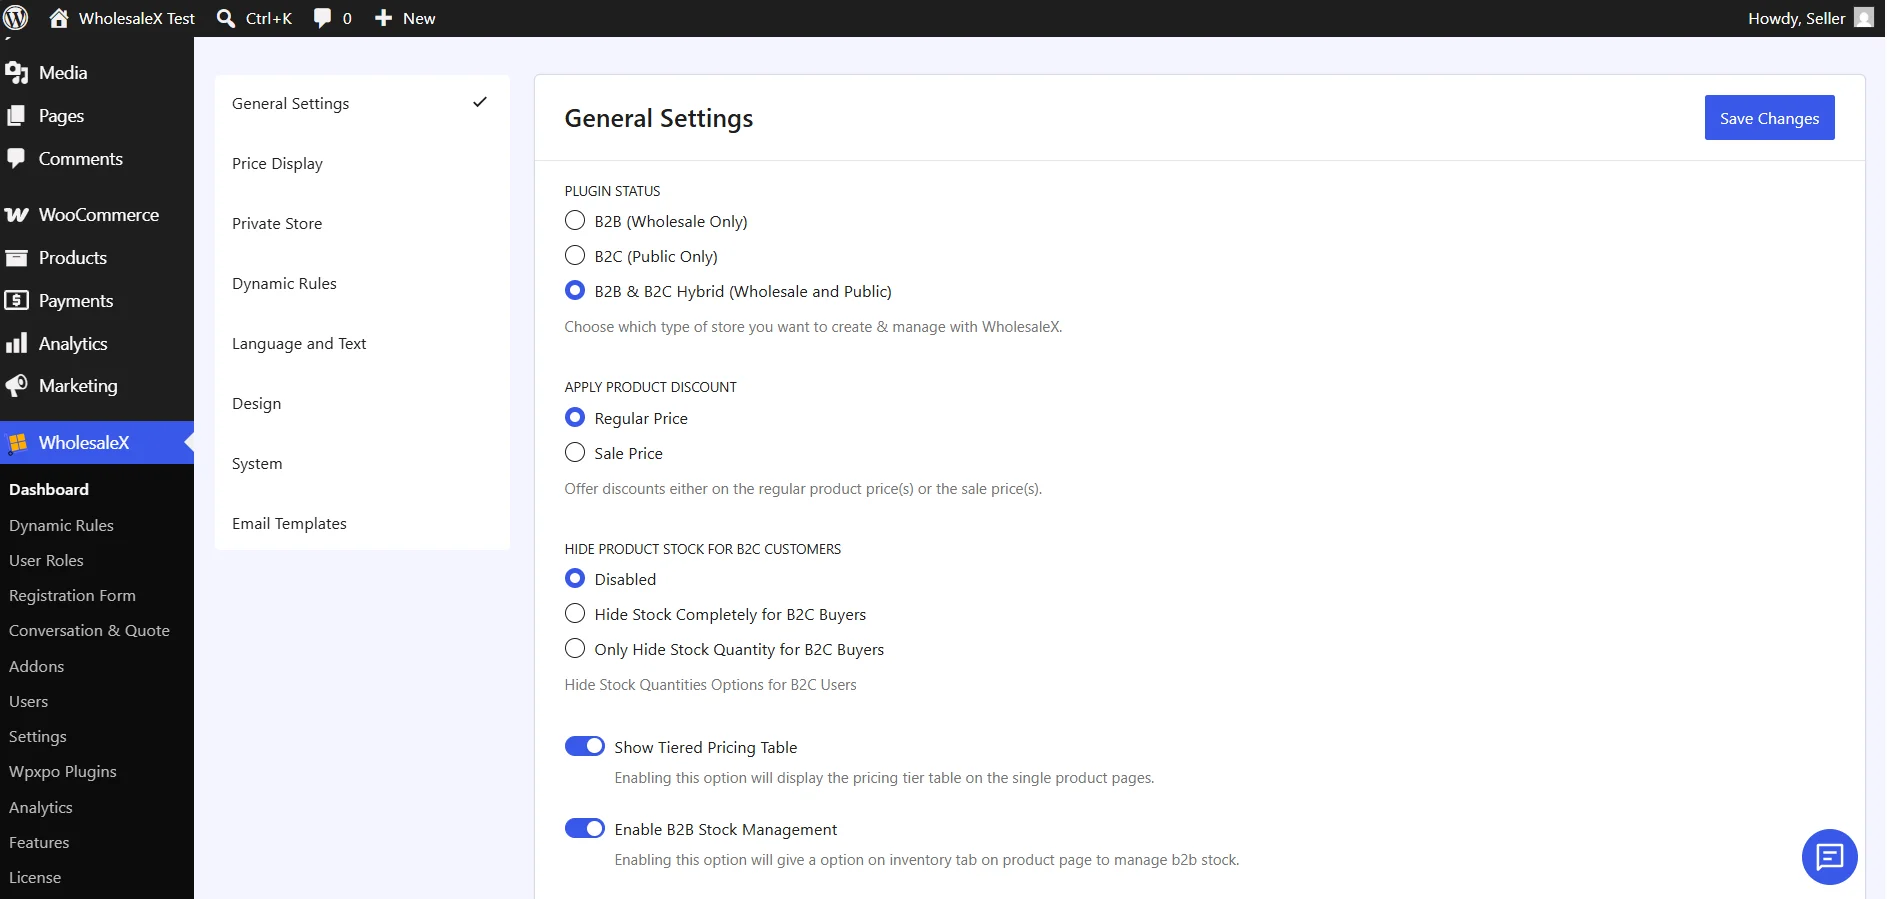Toggle Show Tiered Pricing Table switch
Viewport: 1887px width, 899px height.
[x=585, y=747]
